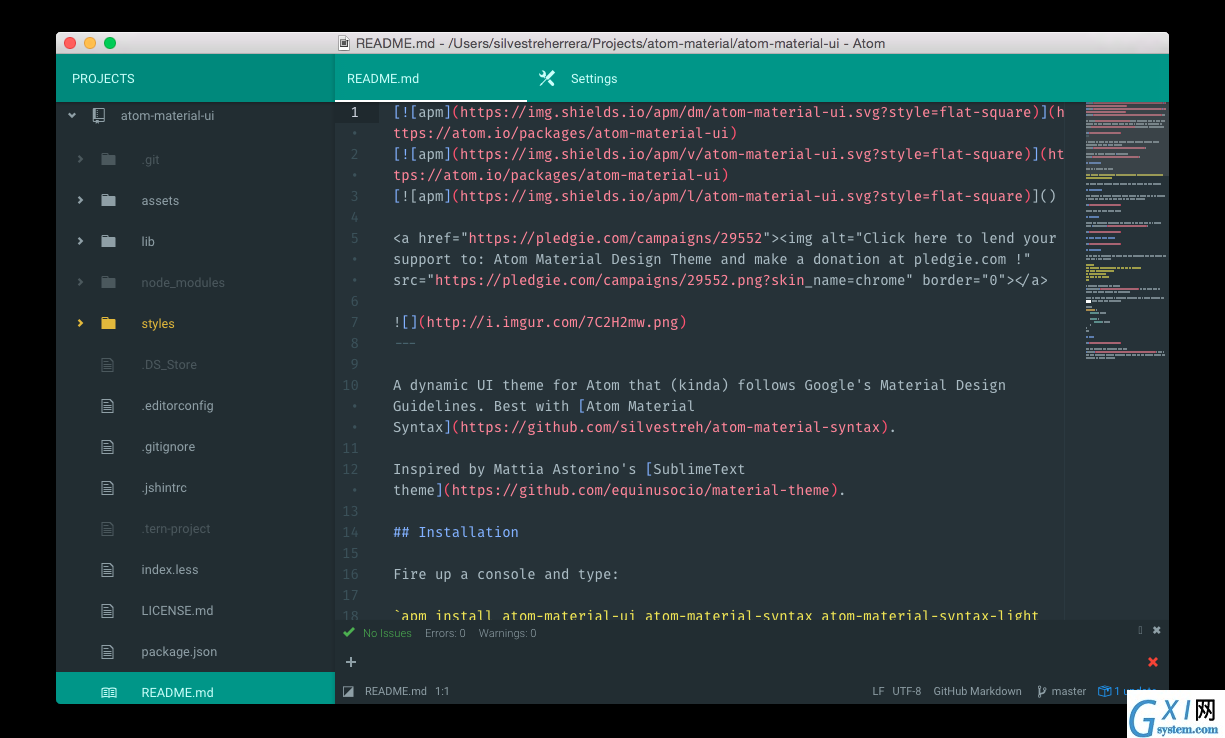
Task: Open LICENSE.md from the tree
Action: (177, 611)
